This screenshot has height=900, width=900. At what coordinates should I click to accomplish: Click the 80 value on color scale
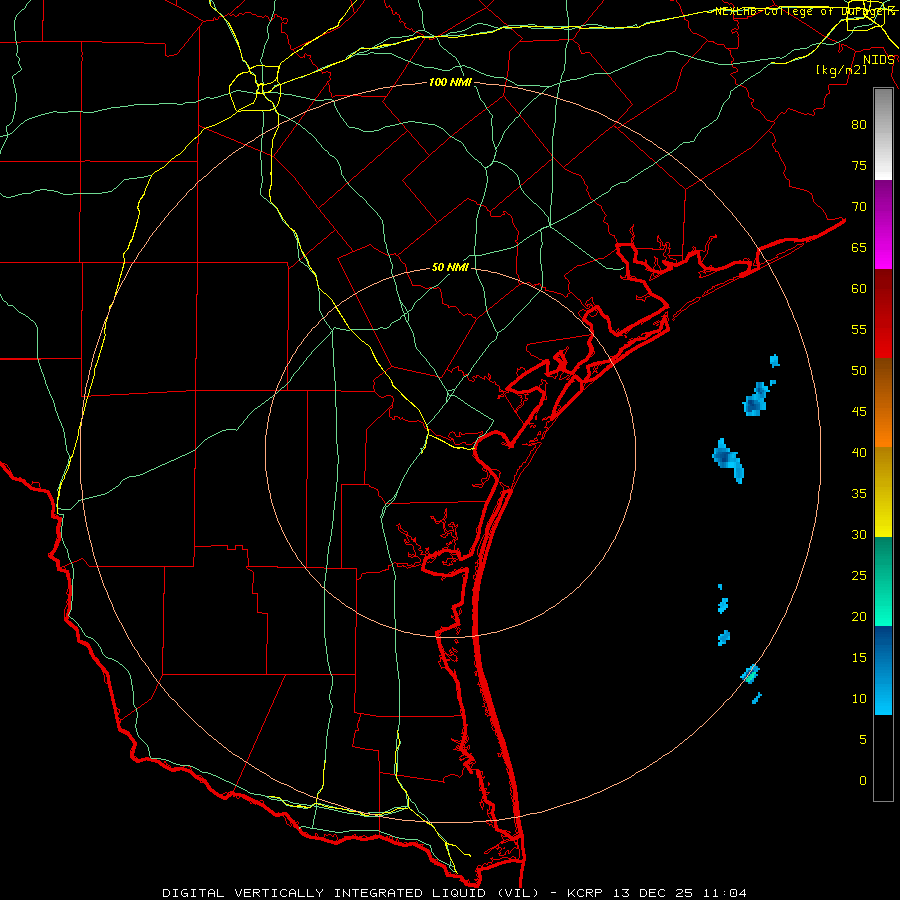[859, 125]
